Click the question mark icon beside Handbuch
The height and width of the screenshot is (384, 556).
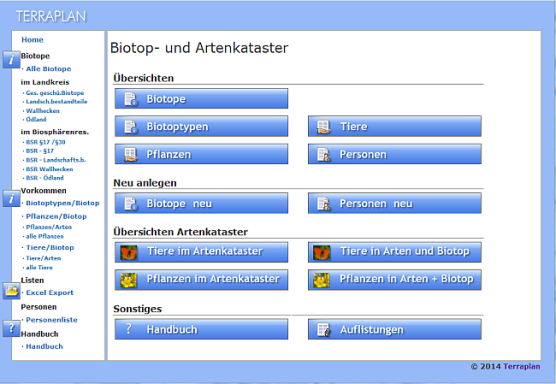(12, 328)
